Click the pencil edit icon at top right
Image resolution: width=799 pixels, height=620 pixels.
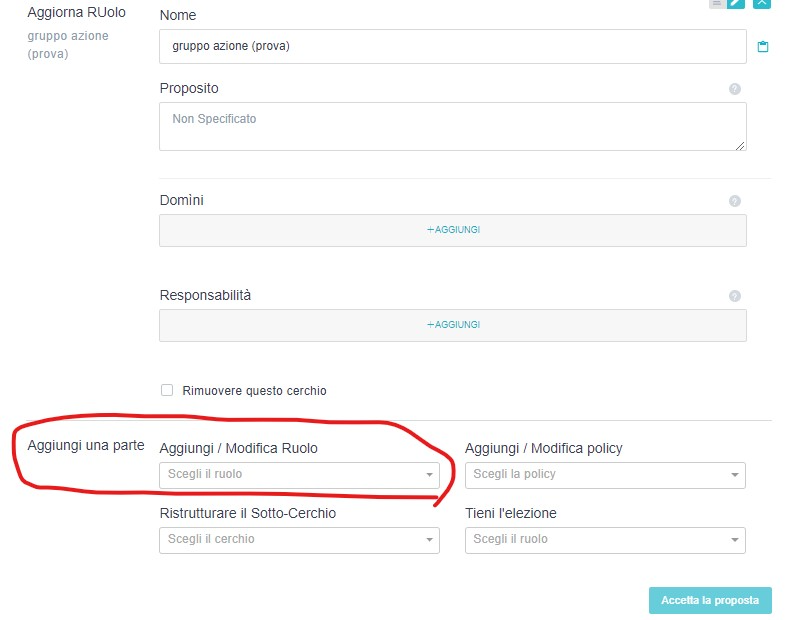737,3
